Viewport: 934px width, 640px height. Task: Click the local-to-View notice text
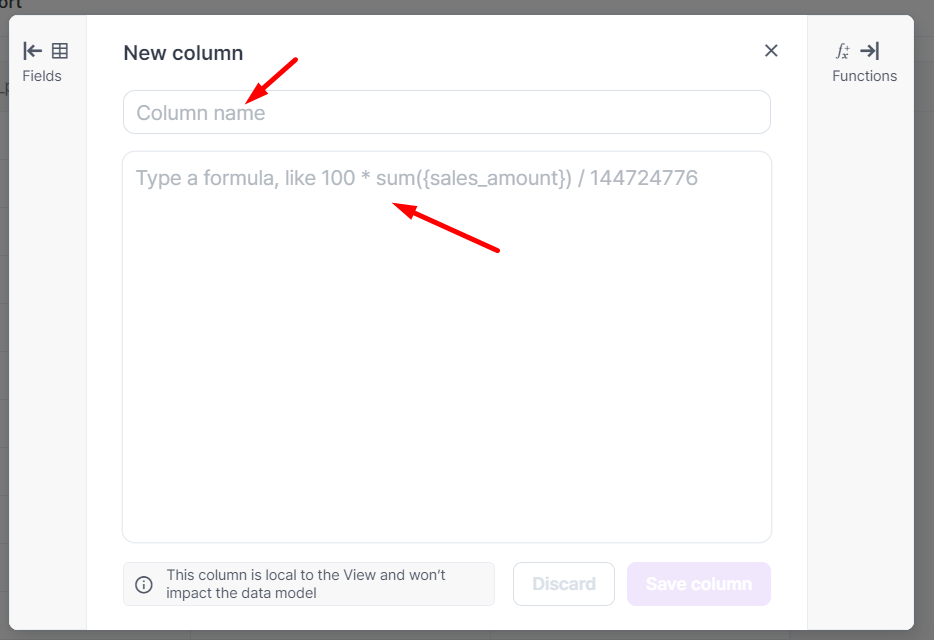click(x=306, y=584)
